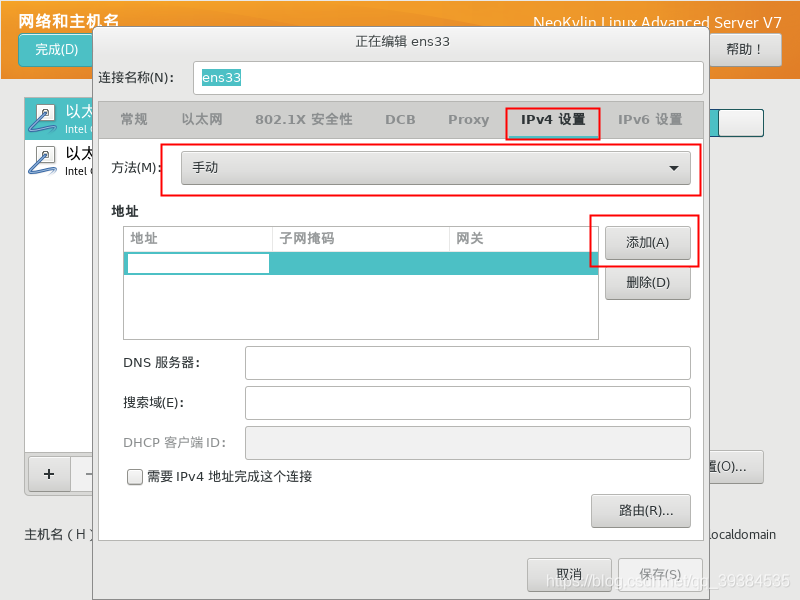Switch to the Proxy tab
The height and width of the screenshot is (600, 800).
tap(468, 119)
